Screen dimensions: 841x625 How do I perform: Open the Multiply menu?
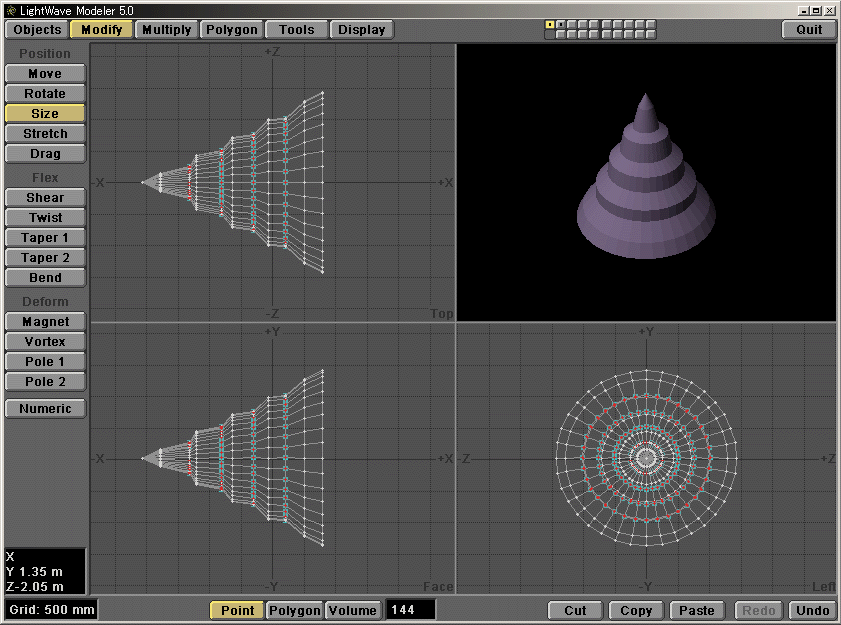166,29
